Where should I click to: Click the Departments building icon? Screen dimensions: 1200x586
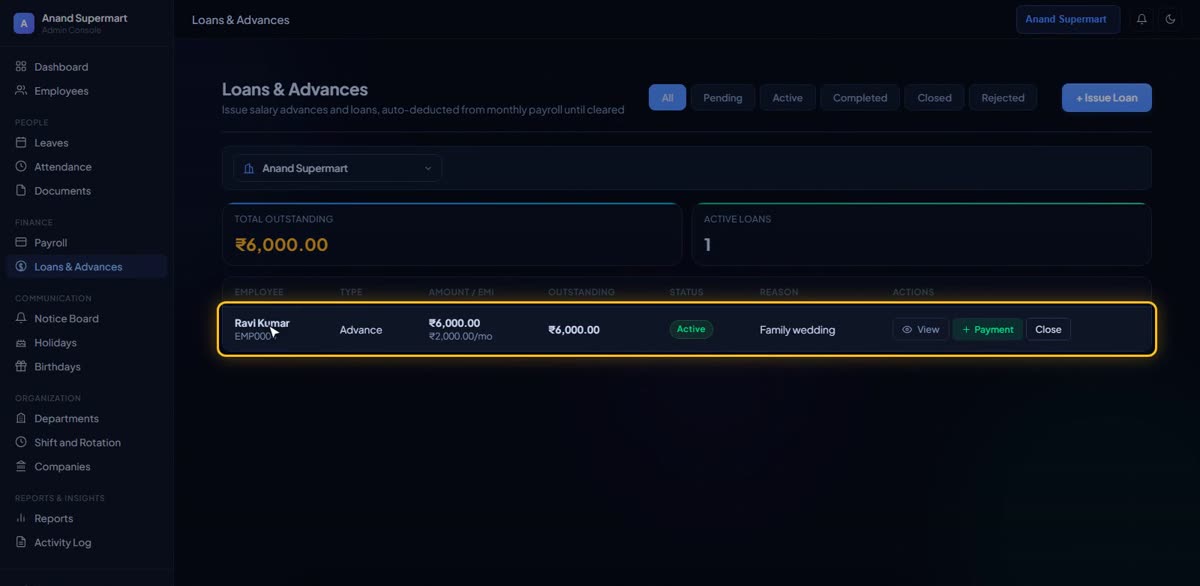point(21,419)
